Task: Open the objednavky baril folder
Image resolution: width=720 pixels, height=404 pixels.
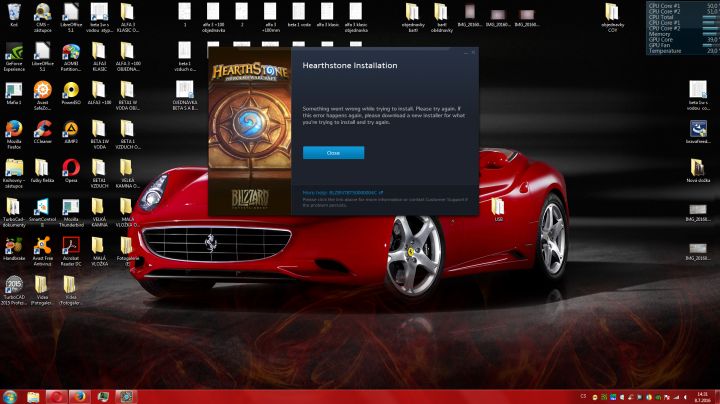Action: [x=412, y=18]
